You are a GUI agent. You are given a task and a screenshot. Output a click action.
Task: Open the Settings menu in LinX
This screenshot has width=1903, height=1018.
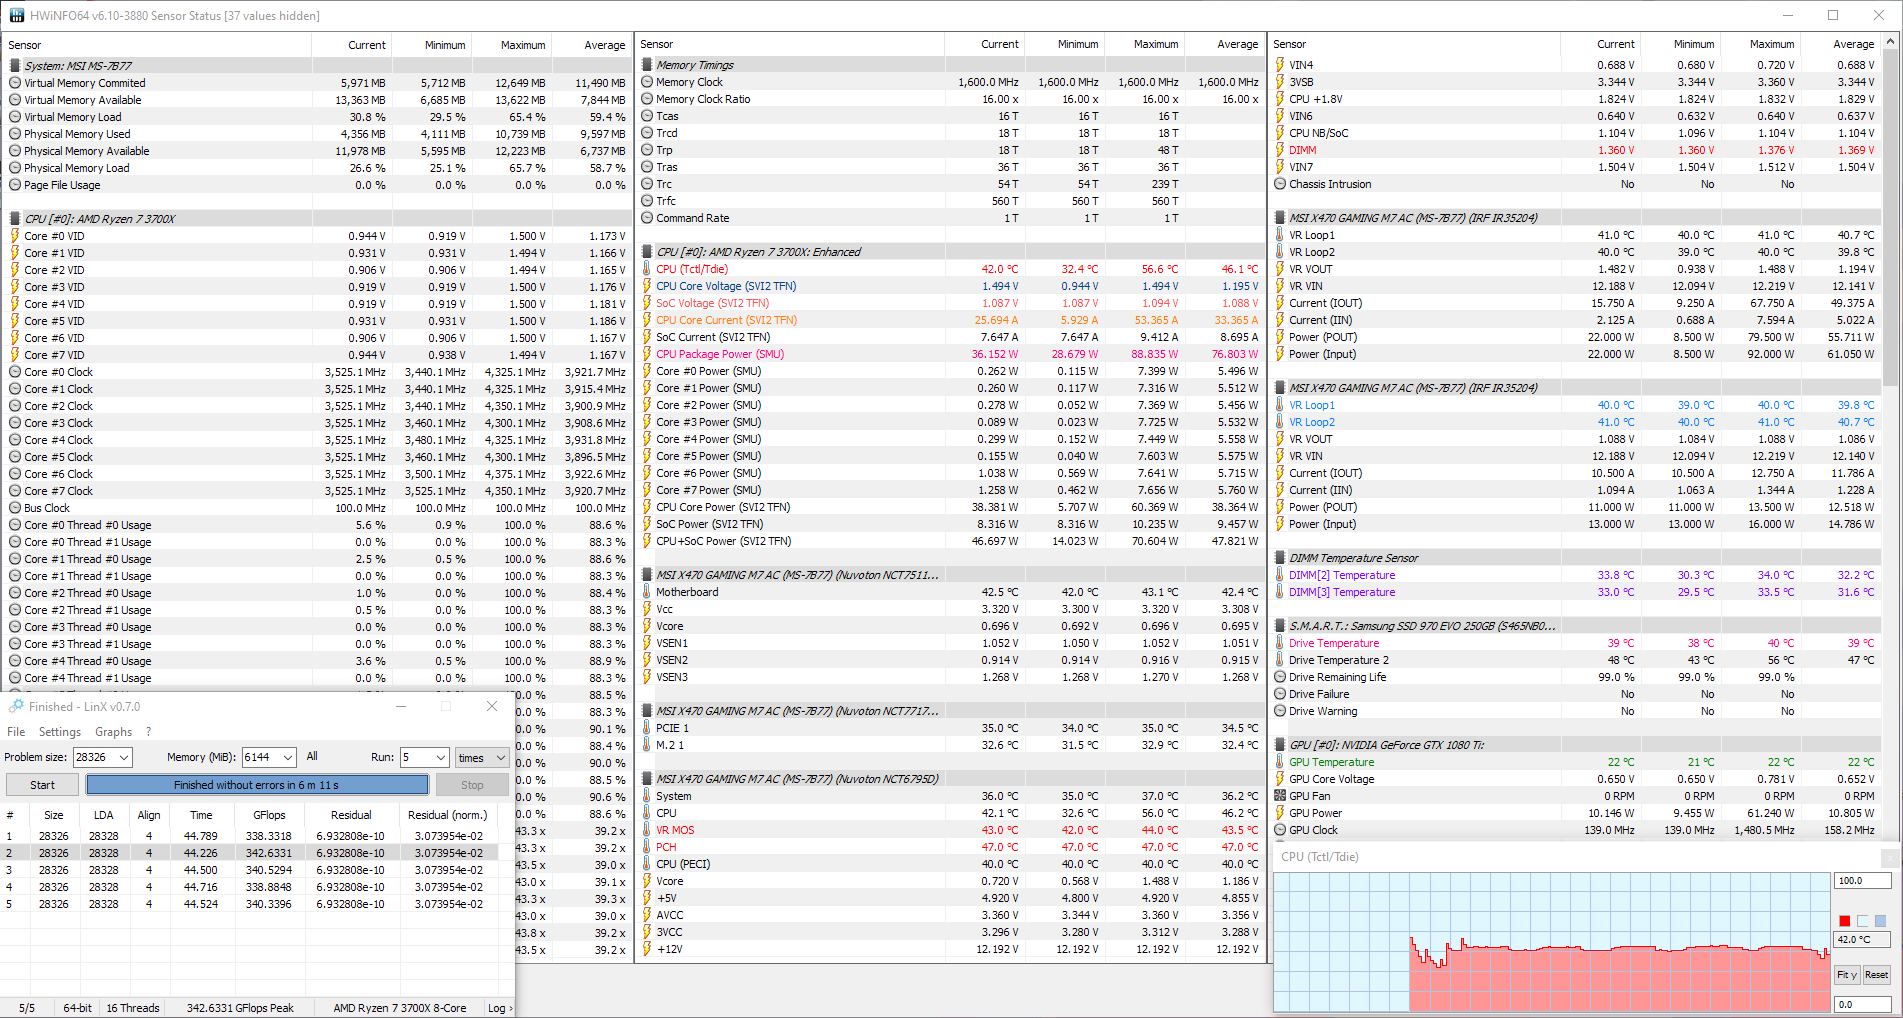[x=60, y=732]
